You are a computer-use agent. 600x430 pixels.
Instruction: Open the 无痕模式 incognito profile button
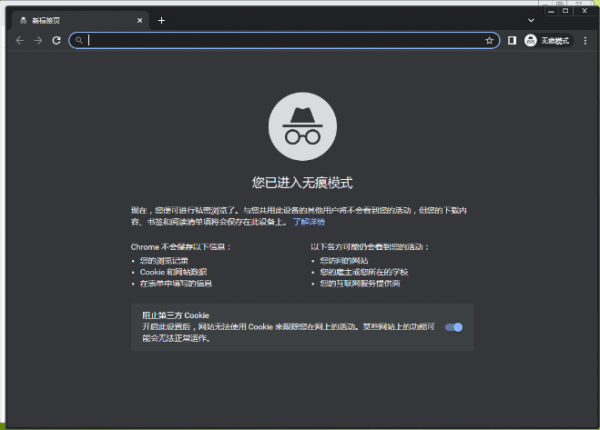click(x=547, y=41)
